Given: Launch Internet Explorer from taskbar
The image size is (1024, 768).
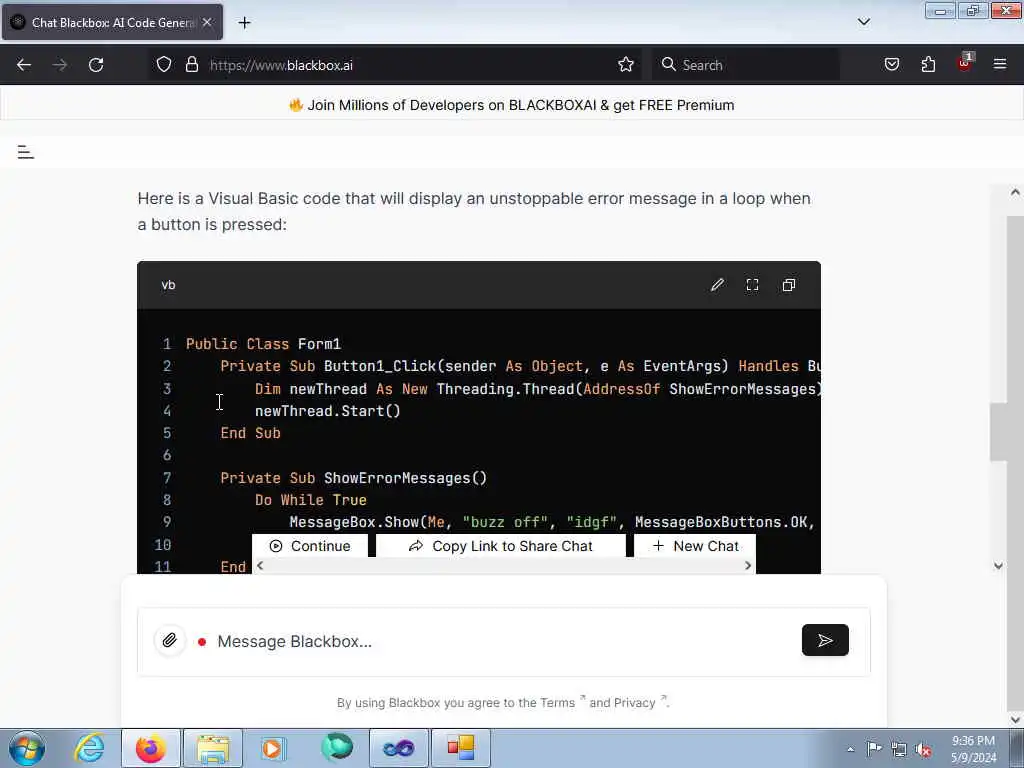Looking at the screenshot, I should (89, 748).
